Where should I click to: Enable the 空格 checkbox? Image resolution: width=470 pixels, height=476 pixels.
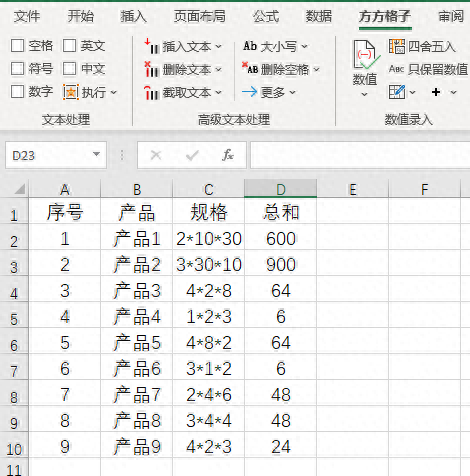coord(17,46)
